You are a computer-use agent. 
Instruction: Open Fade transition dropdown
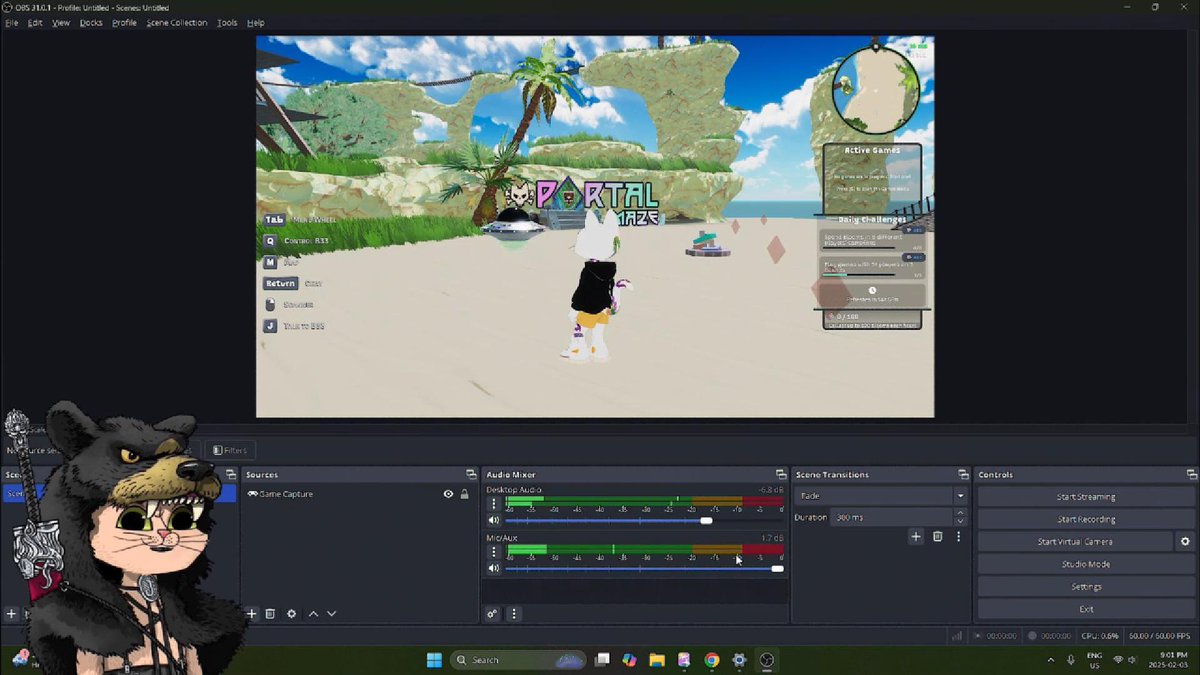pos(881,496)
